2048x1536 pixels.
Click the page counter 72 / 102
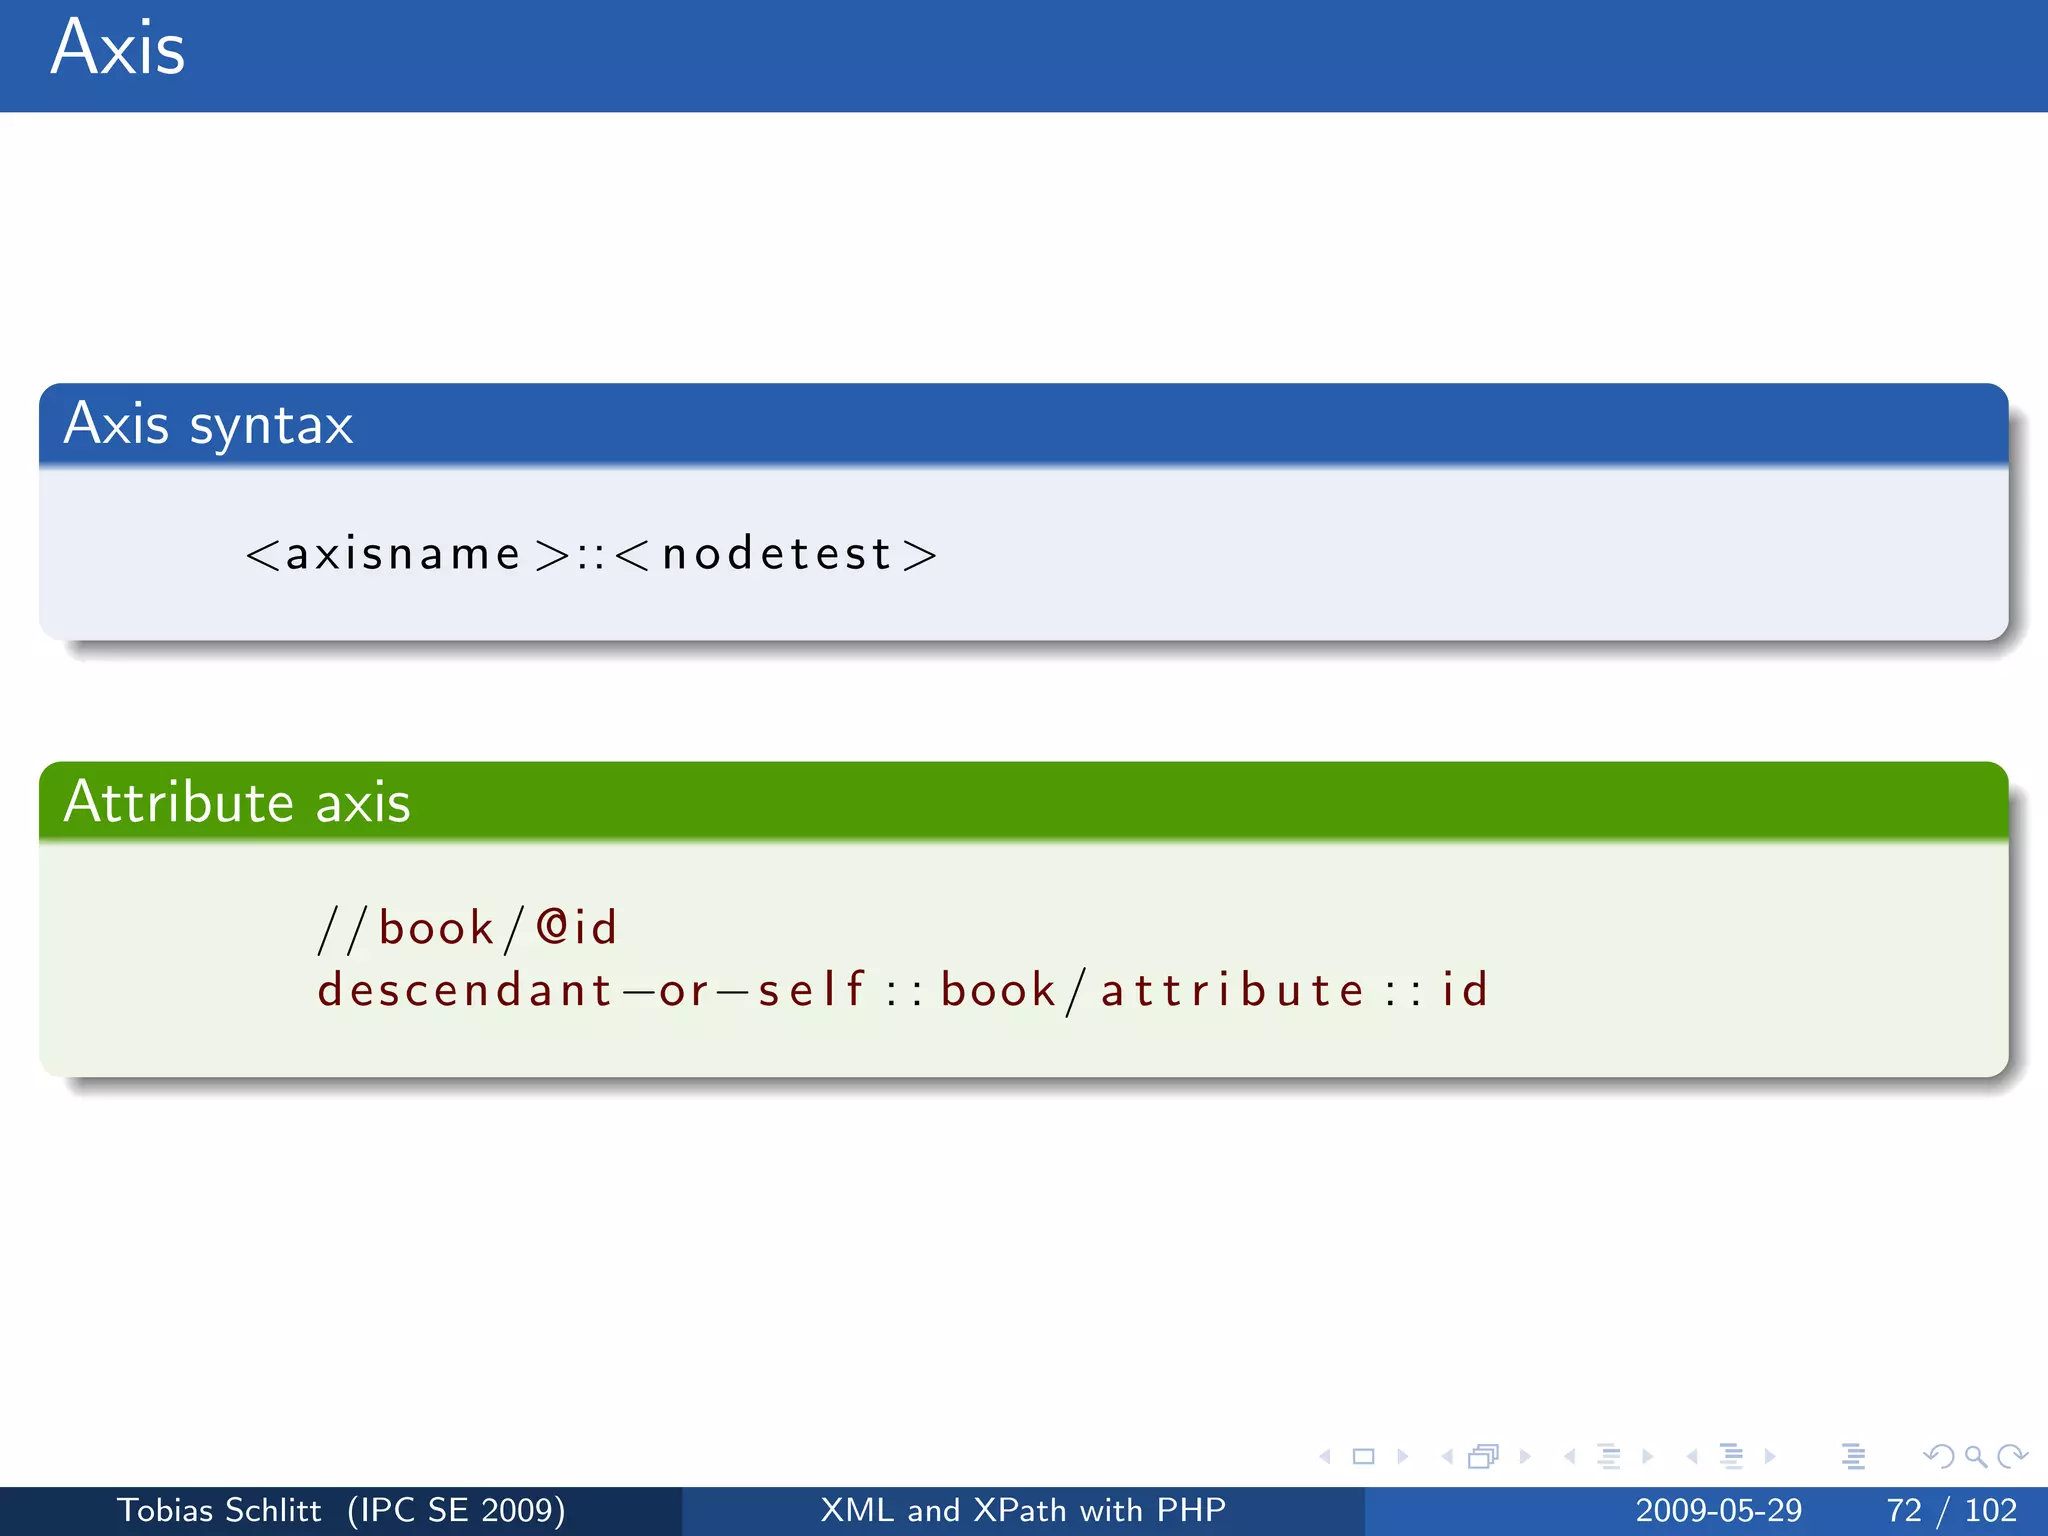click(x=1951, y=1510)
